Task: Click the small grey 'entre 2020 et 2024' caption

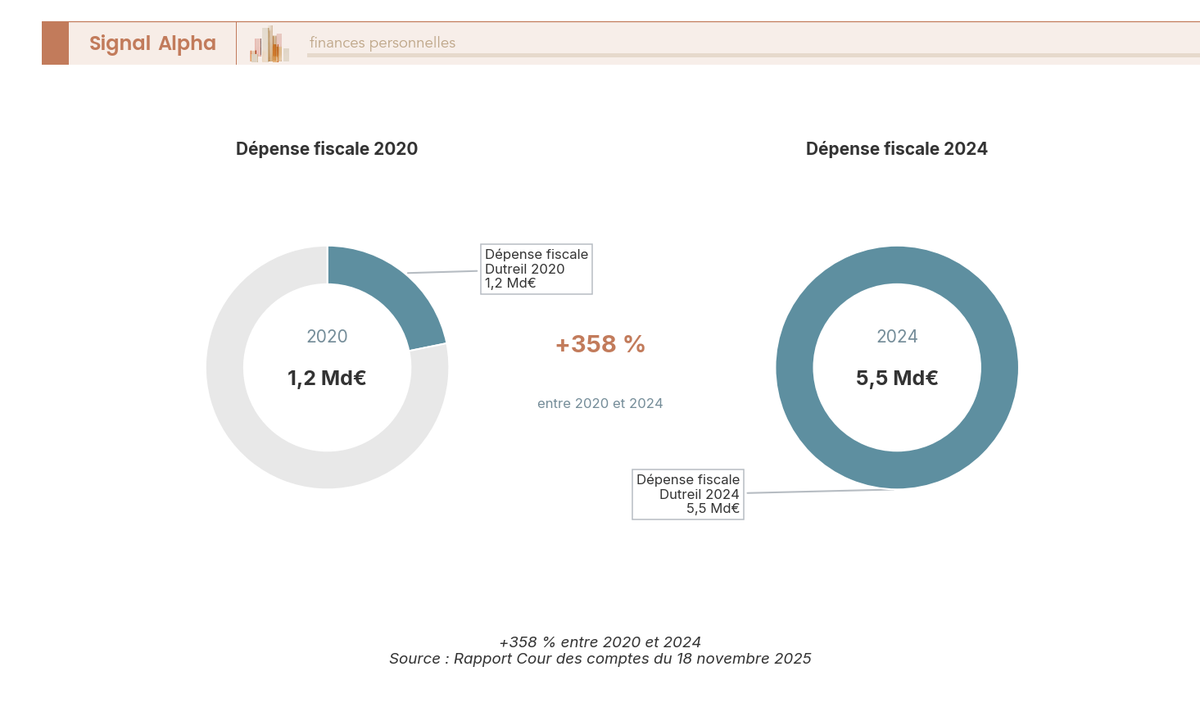Action: (600, 404)
